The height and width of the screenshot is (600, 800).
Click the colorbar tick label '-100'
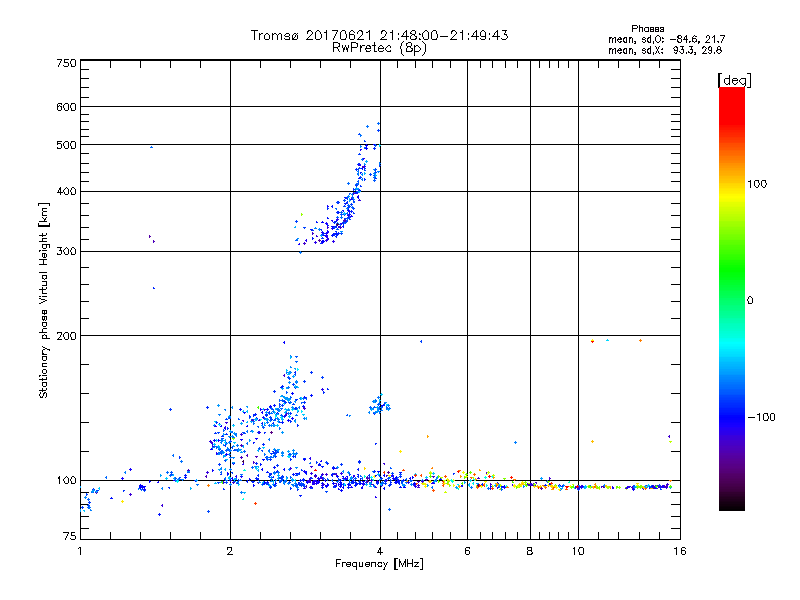point(761,417)
